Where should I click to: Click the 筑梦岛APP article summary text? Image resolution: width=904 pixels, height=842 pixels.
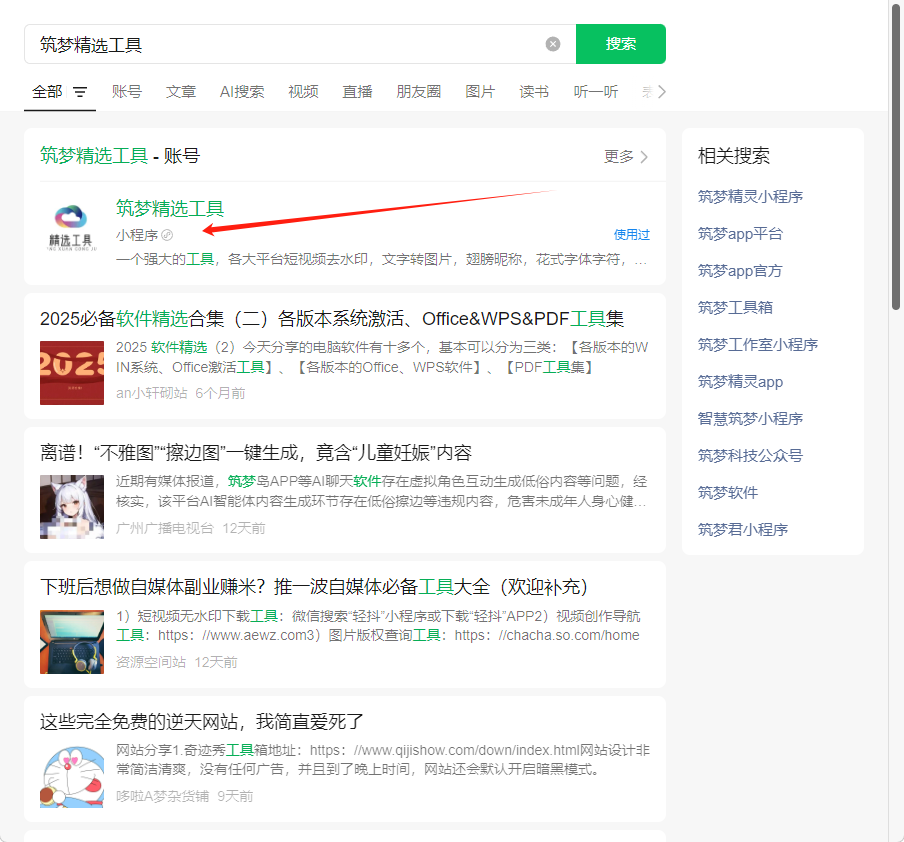[x=382, y=491]
